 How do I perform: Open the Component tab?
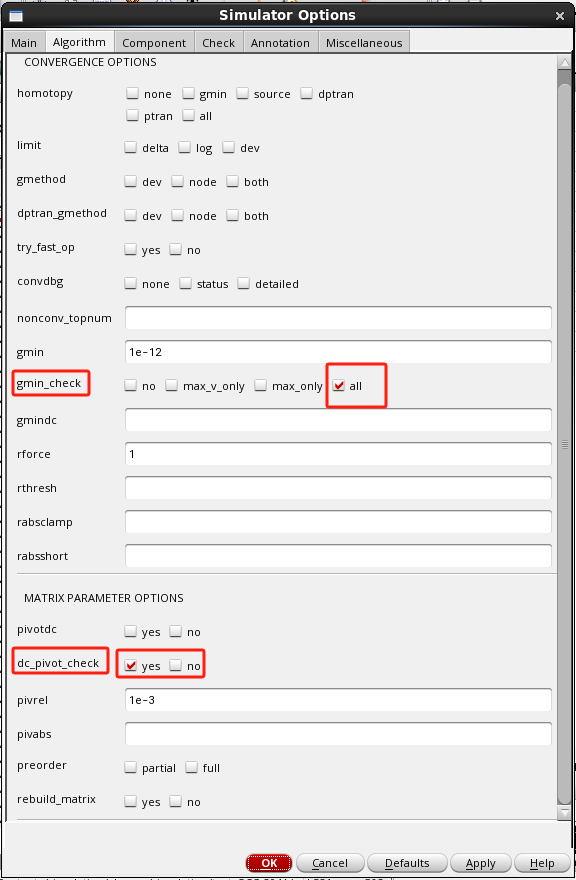pos(154,43)
